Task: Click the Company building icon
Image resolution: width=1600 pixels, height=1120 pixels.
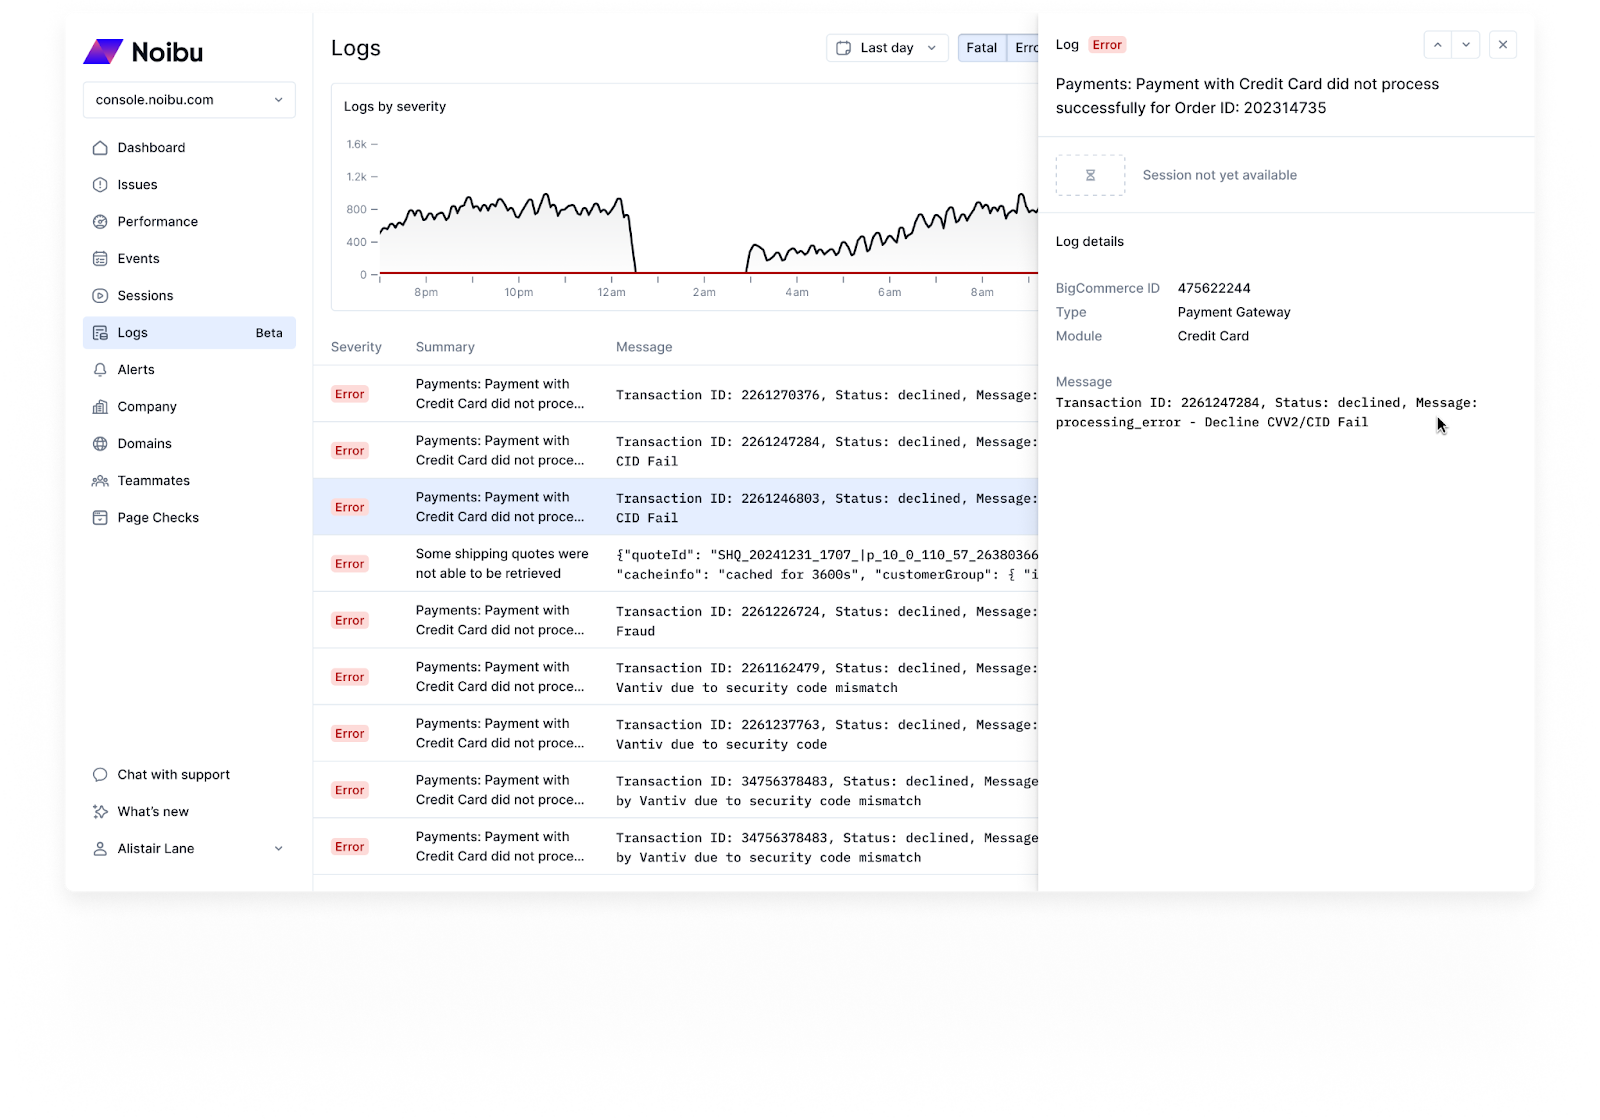Action: tap(100, 407)
